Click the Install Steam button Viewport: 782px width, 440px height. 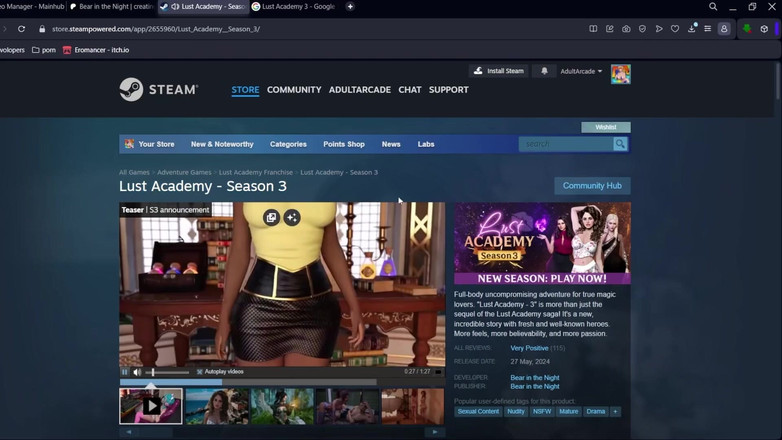498,71
